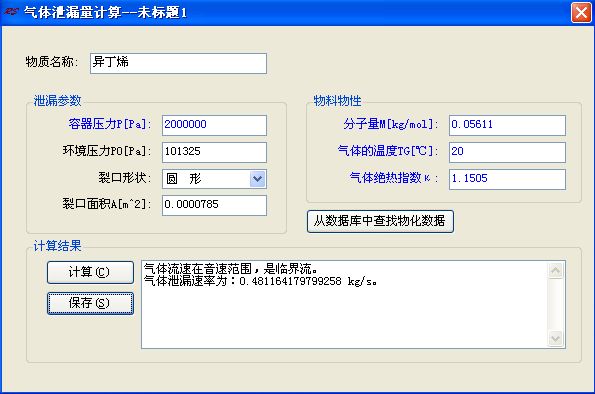Viewport: 595px width, 394px height.
Task: Click the 从数据库中查找物化数据 button
Action: tap(380, 221)
